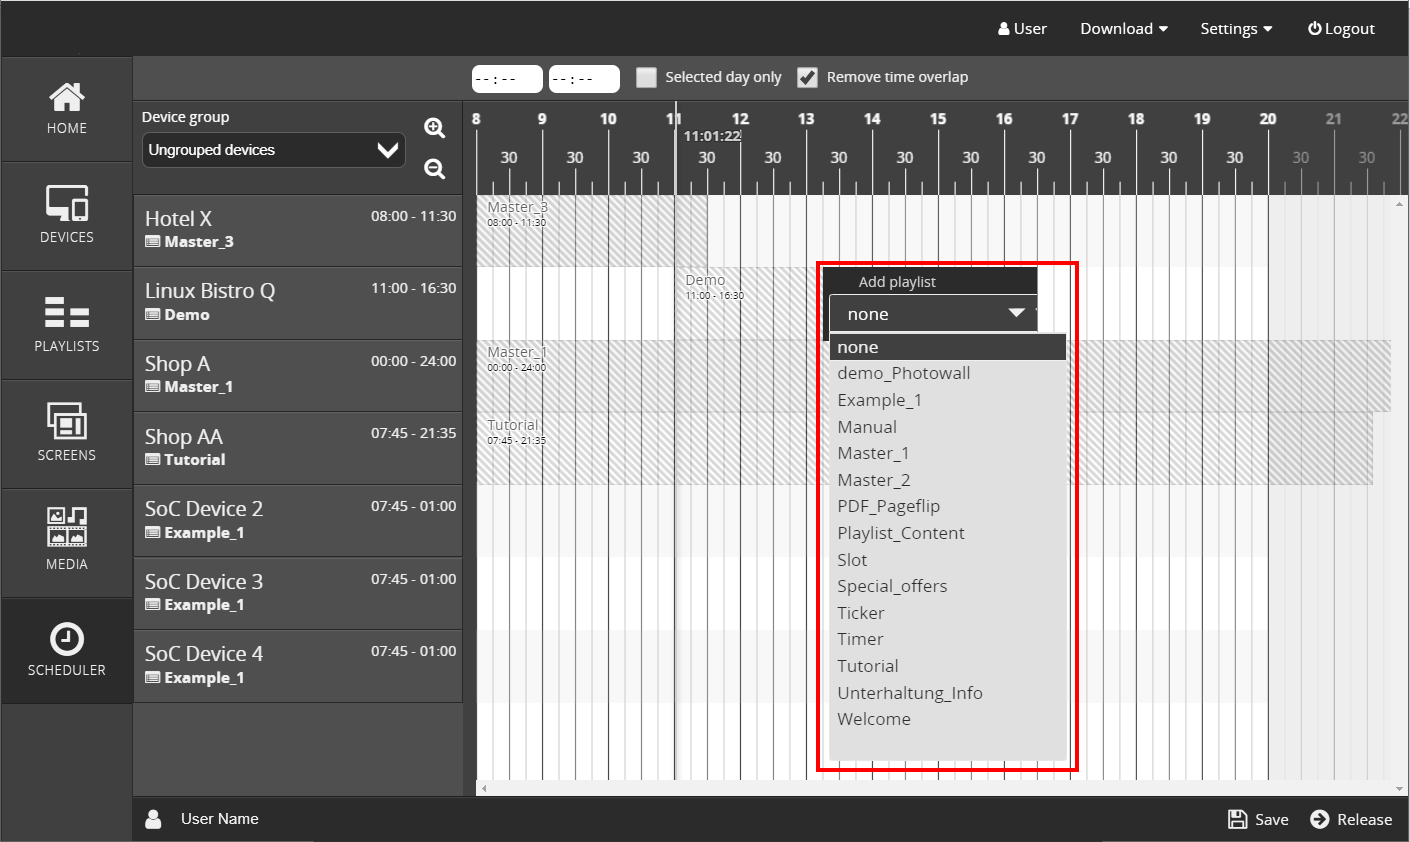Viewport: 1410px width, 842px height.
Task: Open the User account link
Action: click(1022, 29)
